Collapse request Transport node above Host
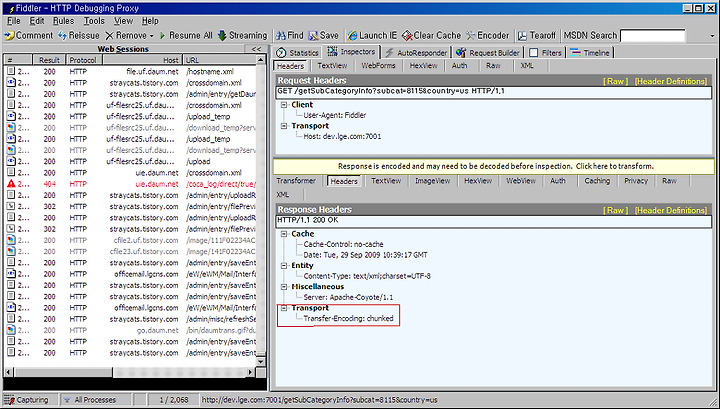720x409 pixels. (284, 126)
